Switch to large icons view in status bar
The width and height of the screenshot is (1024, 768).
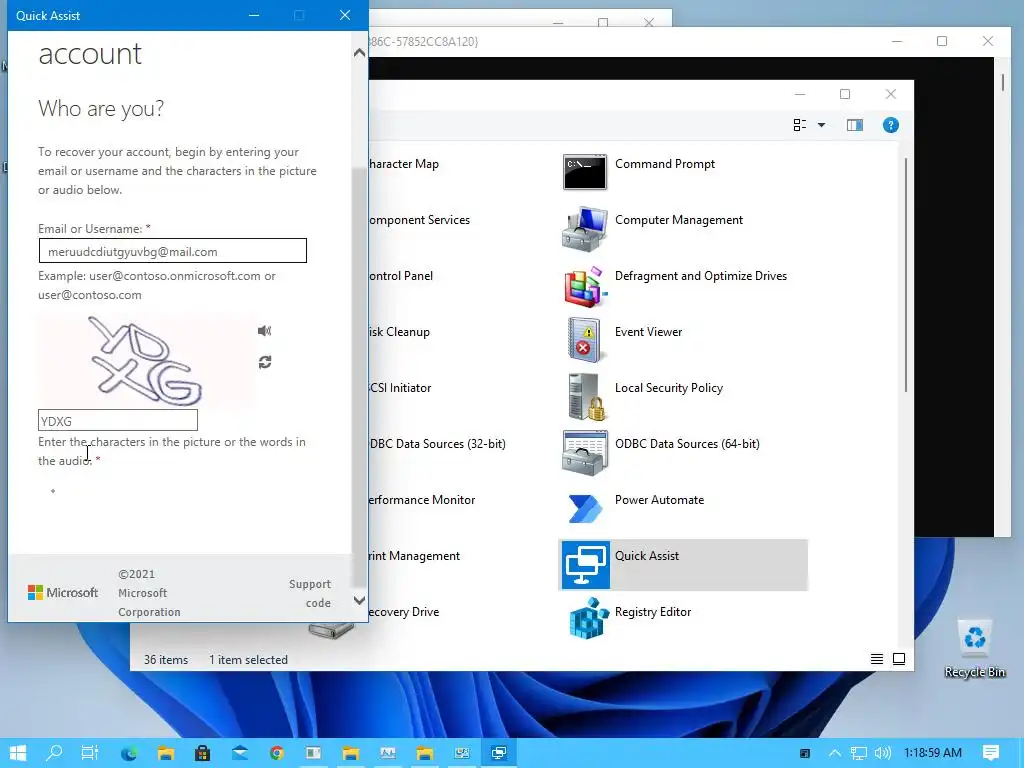899,659
